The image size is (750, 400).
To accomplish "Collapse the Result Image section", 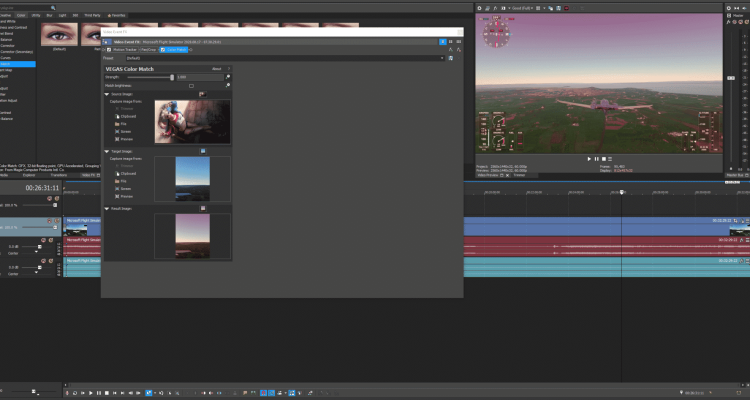I will pos(107,209).
